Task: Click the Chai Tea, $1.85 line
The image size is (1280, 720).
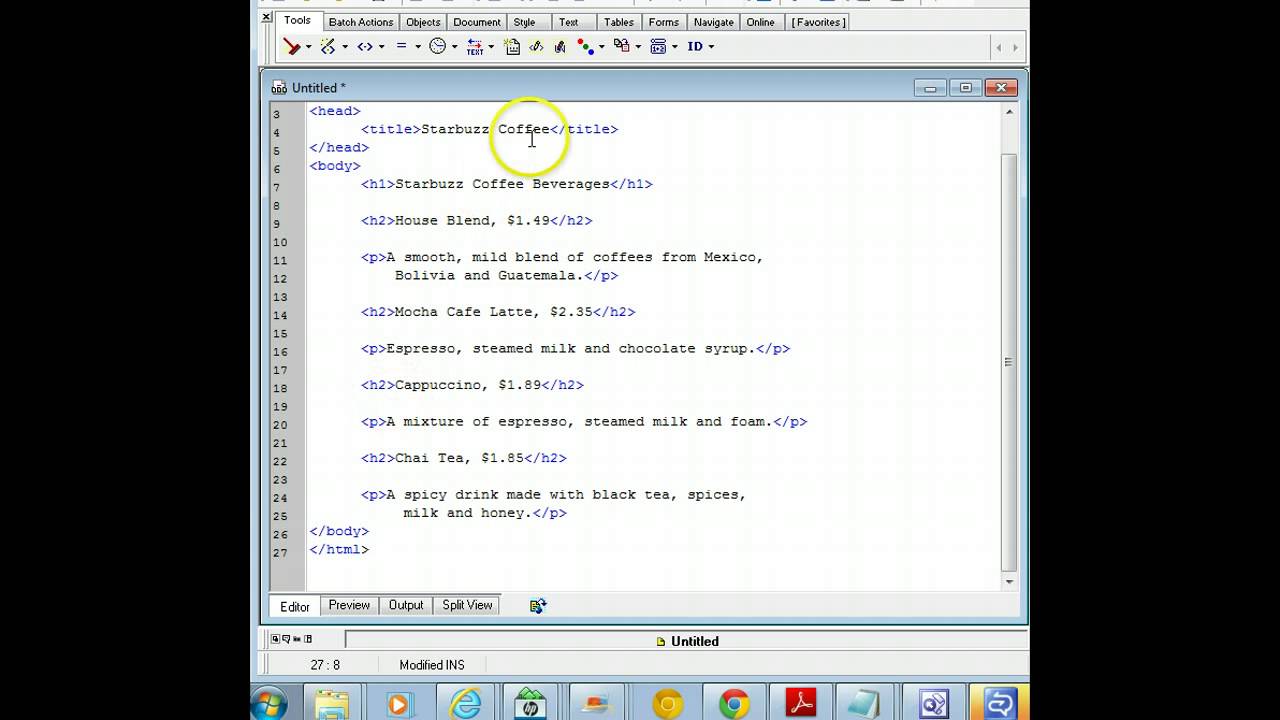Action: click(464, 458)
